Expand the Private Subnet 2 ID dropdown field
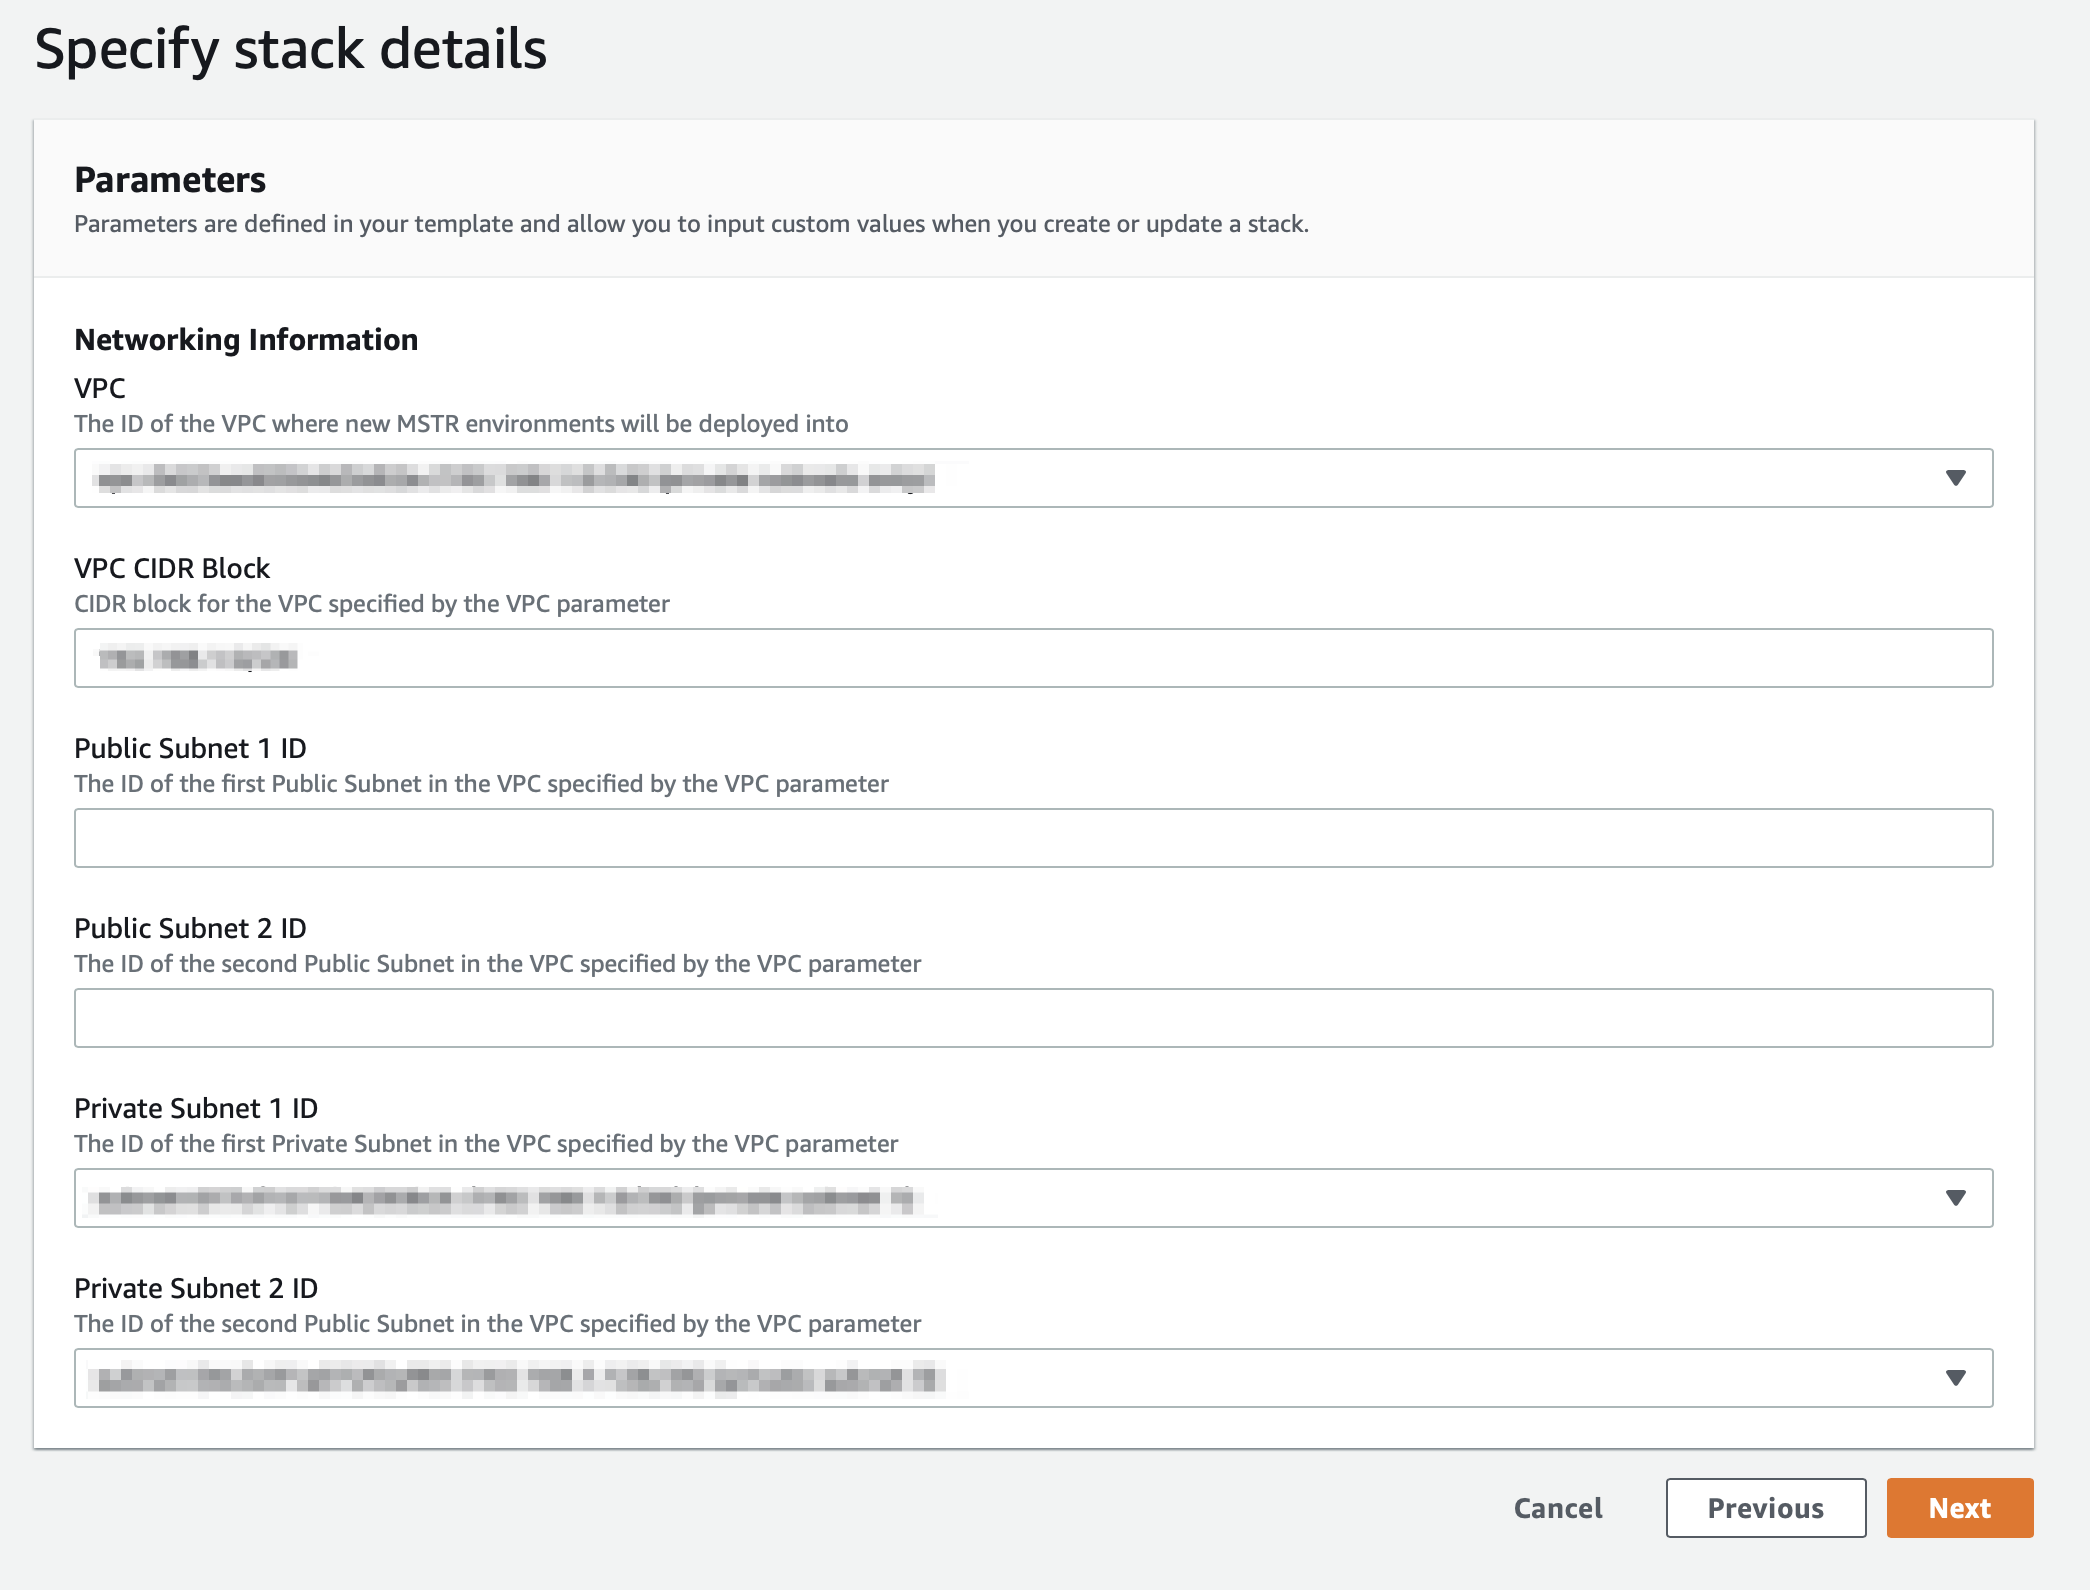 point(1032,1378)
